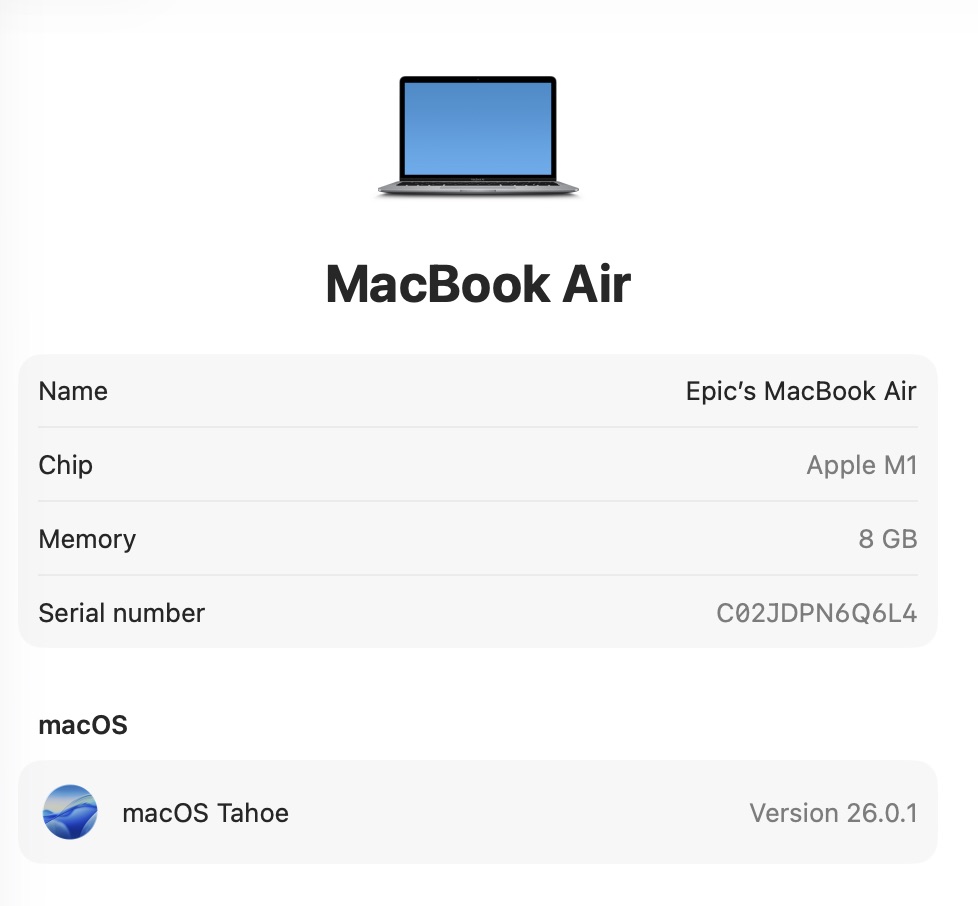978x906 pixels.
Task: Click Version 26.0.1 text
Action: click(x=833, y=812)
